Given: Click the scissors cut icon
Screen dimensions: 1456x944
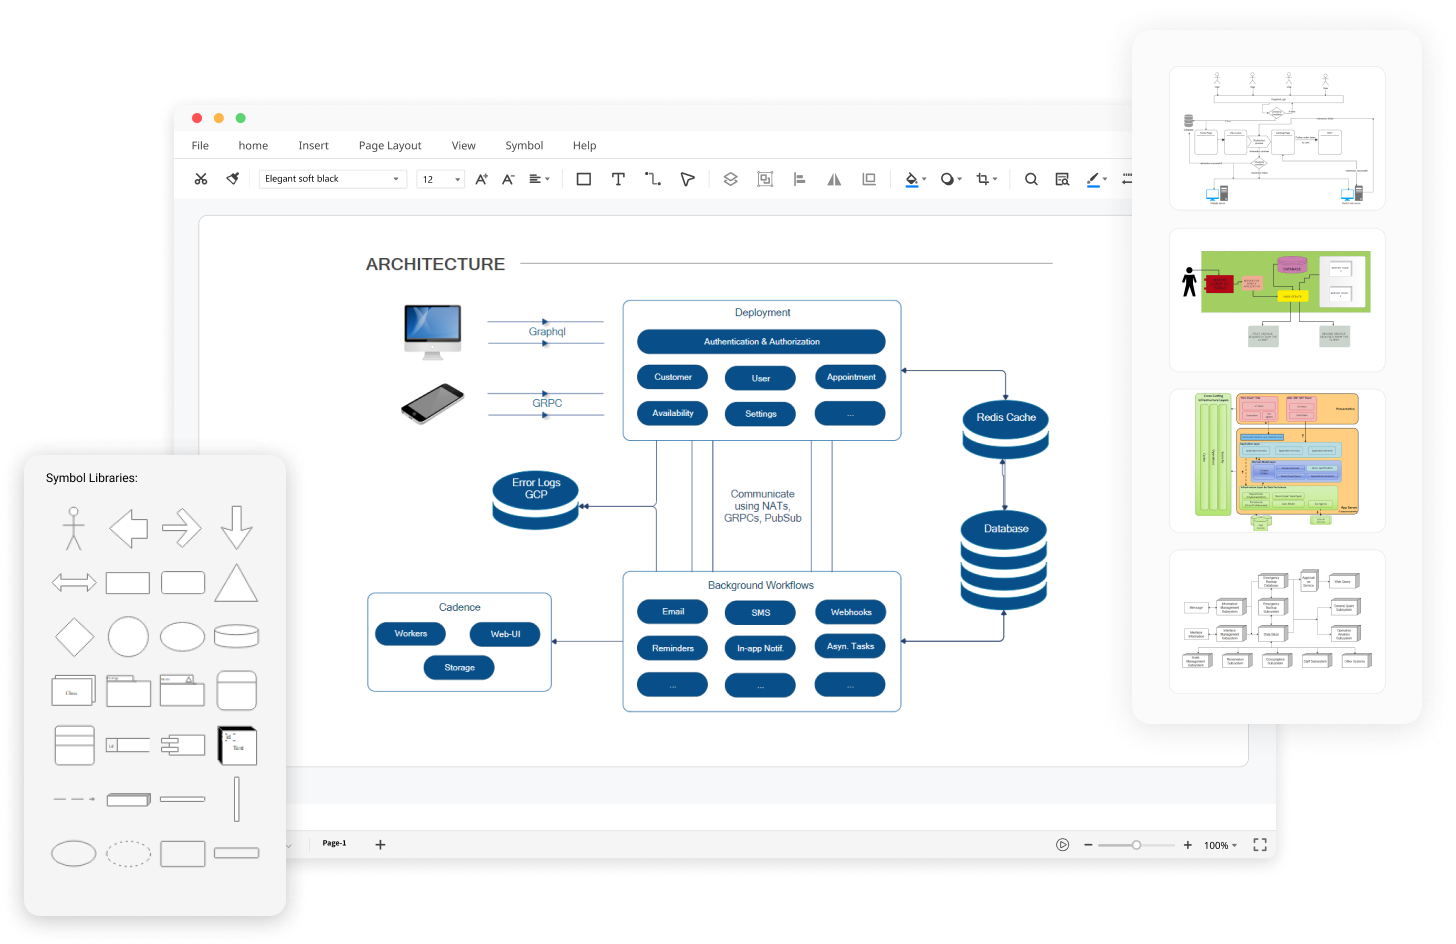Looking at the screenshot, I should (x=201, y=179).
